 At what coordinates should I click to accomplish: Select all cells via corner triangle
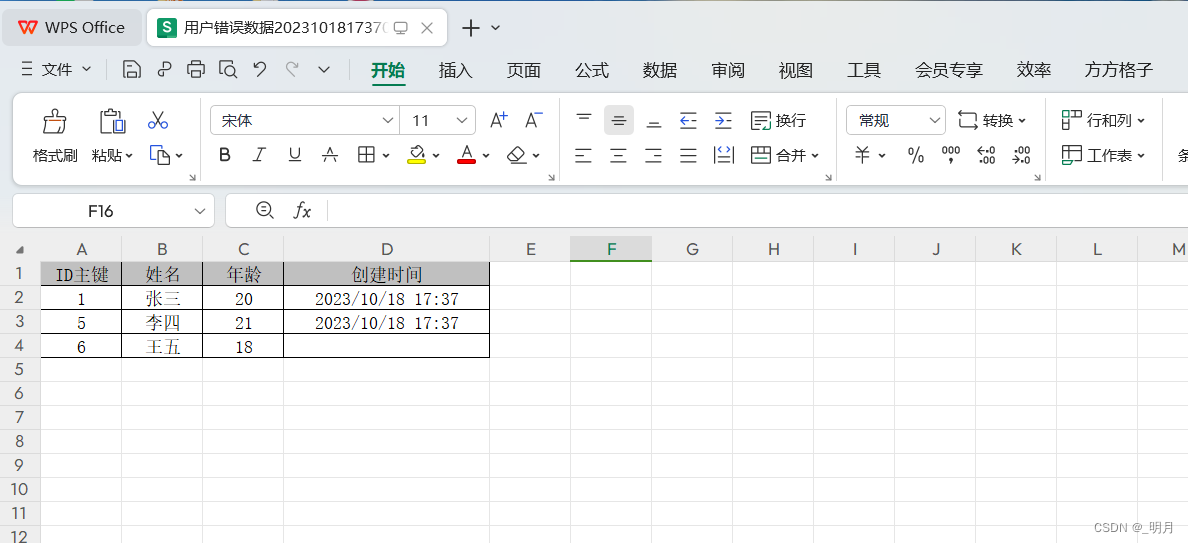pyautogui.click(x=20, y=249)
